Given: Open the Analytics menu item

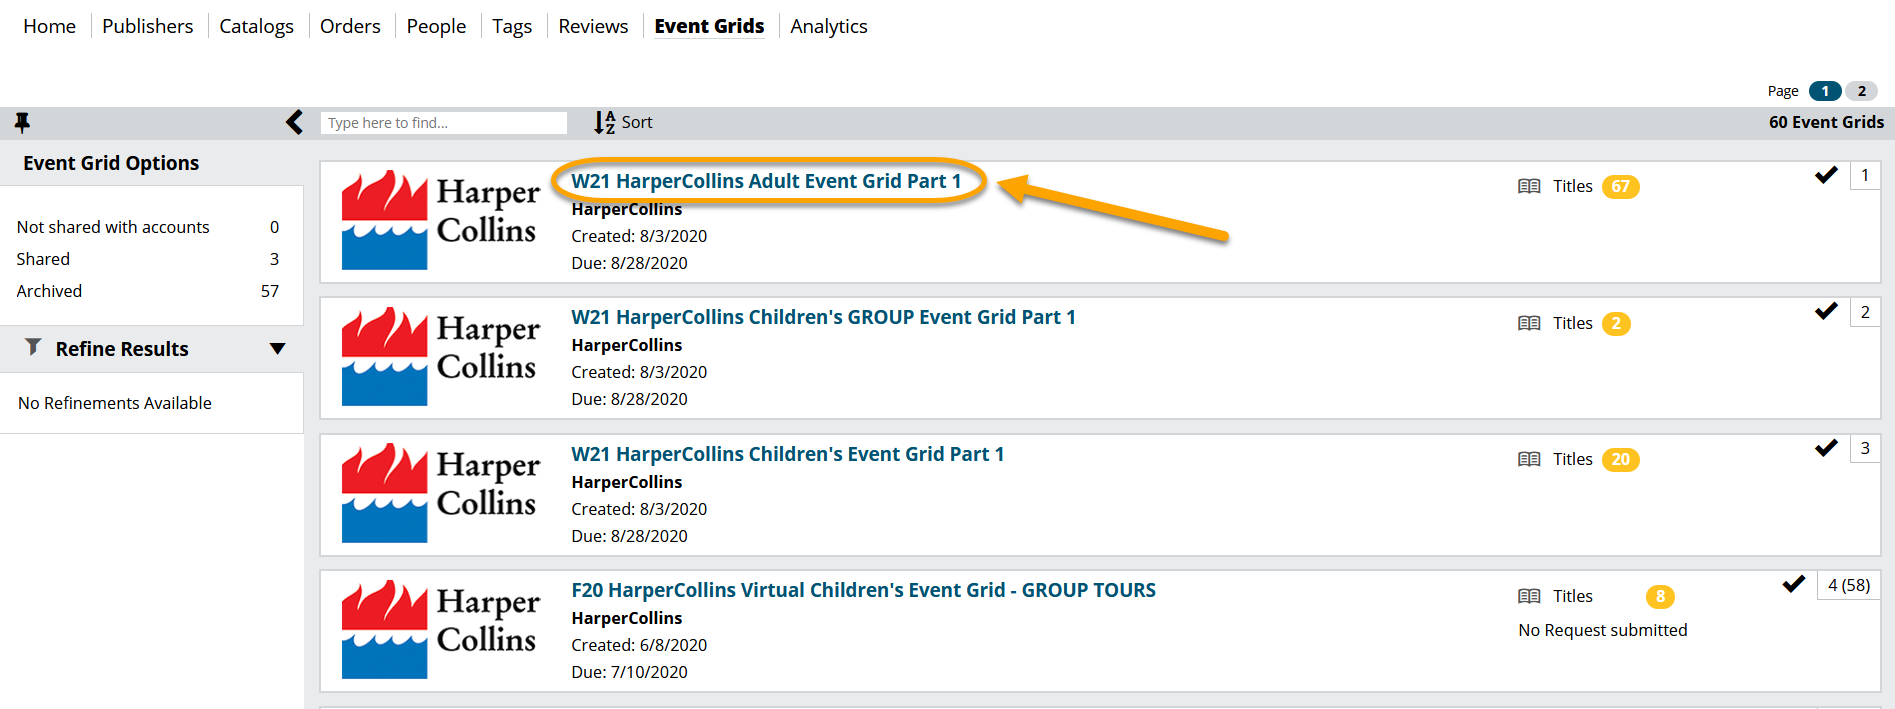Looking at the screenshot, I should click(x=828, y=27).
